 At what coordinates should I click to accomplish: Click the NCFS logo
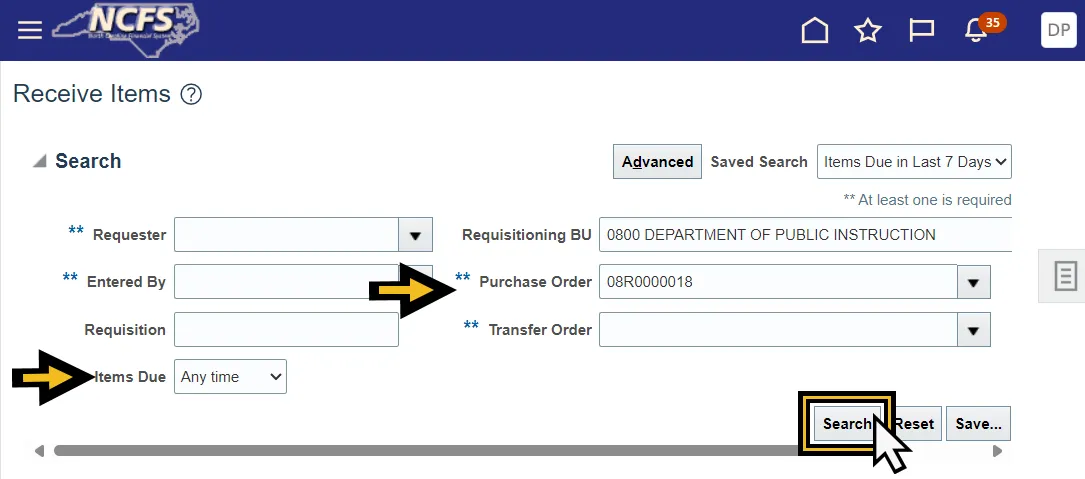125,29
